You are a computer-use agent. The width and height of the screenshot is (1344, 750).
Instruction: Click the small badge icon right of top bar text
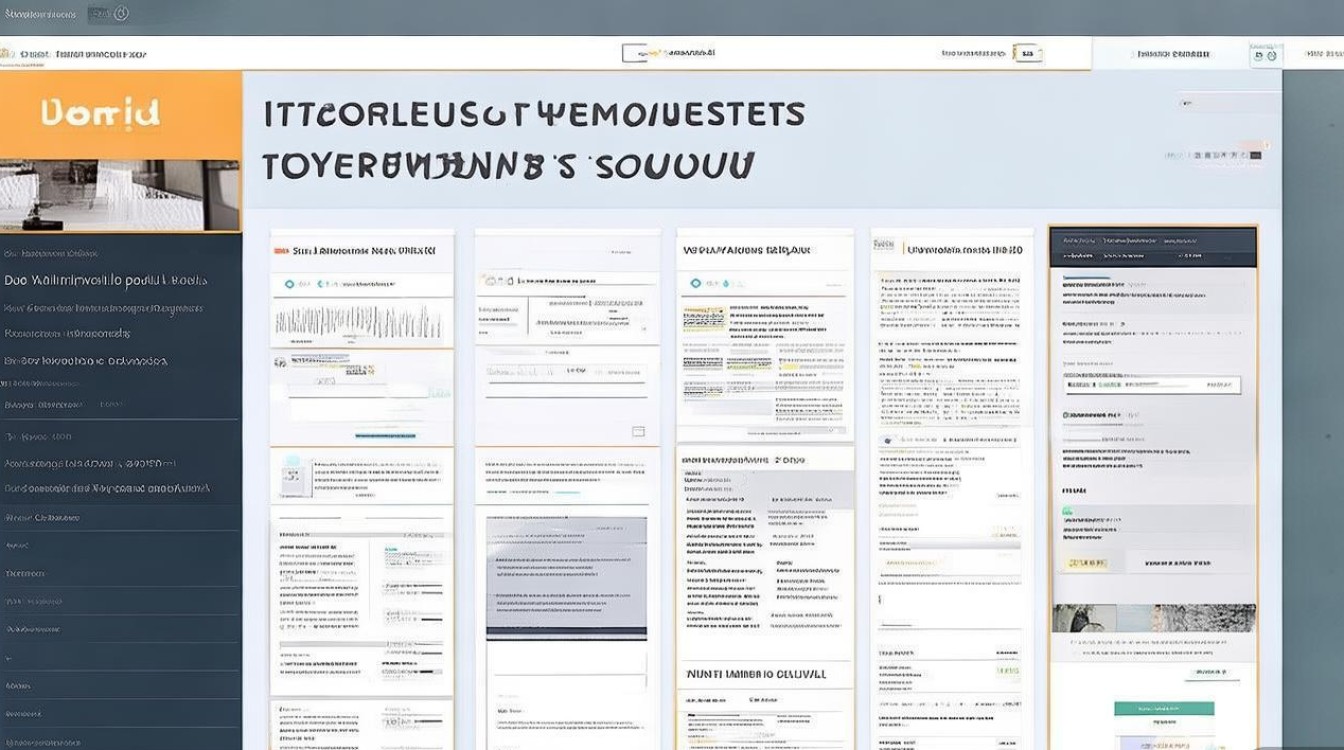(x=1027, y=53)
